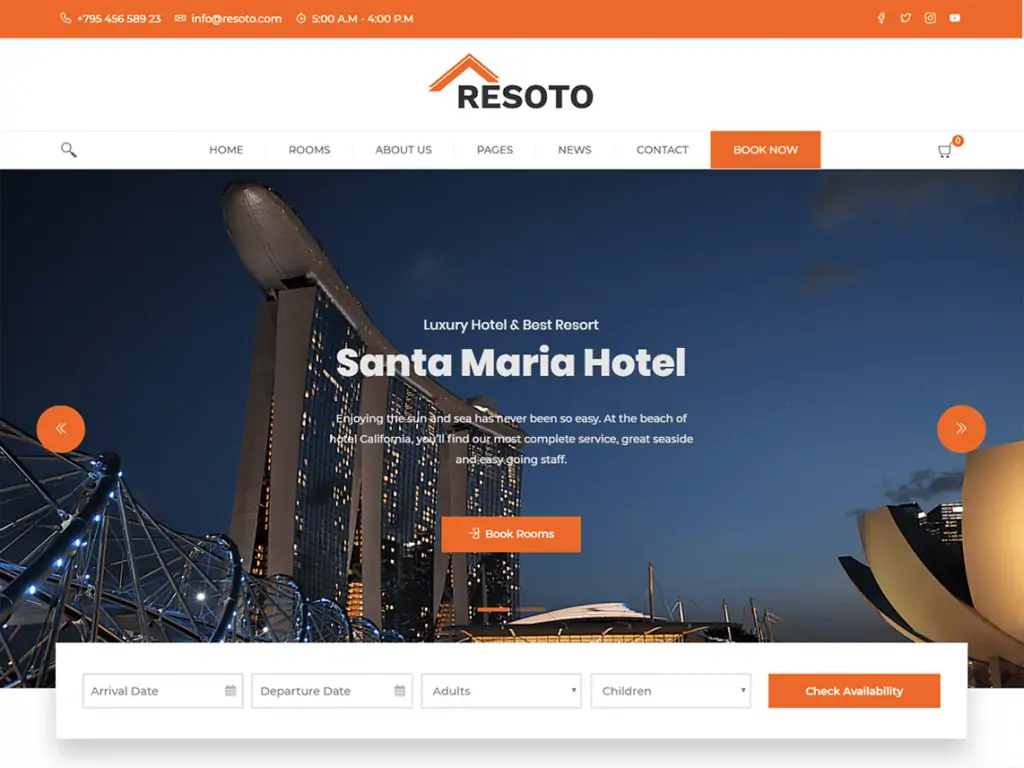Show next slide with right arrow
The width and height of the screenshot is (1024, 768).
961,429
